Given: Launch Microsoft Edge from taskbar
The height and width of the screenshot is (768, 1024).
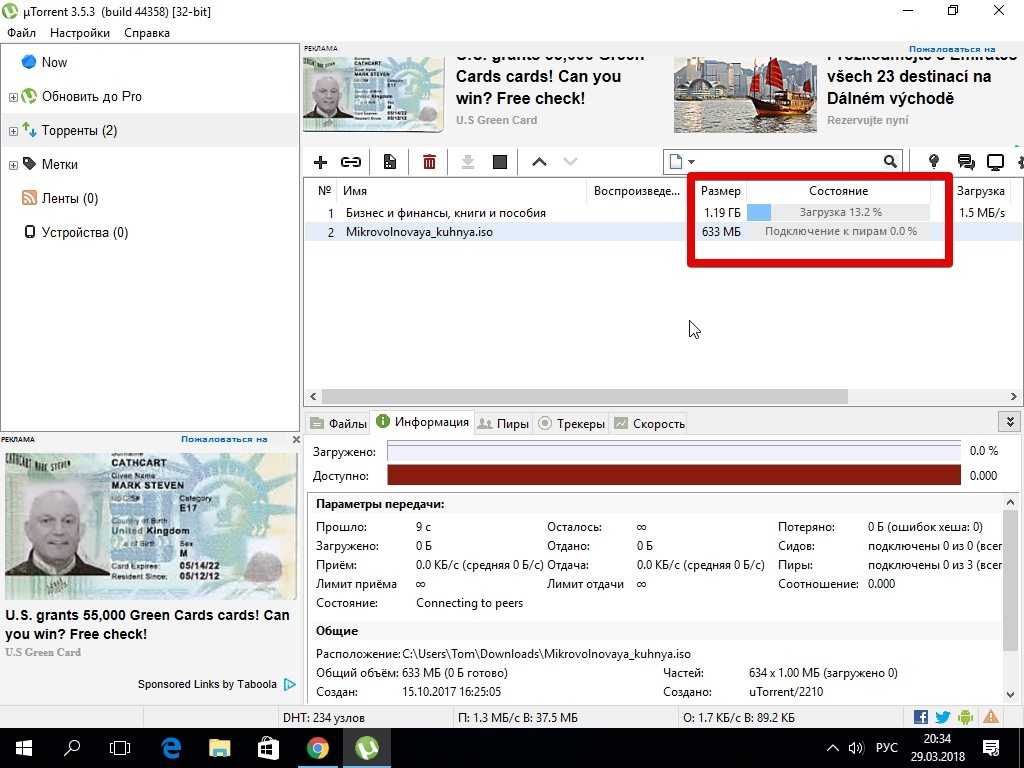Looking at the screenshot, I should pyautogui.click(x=171, y=748).
